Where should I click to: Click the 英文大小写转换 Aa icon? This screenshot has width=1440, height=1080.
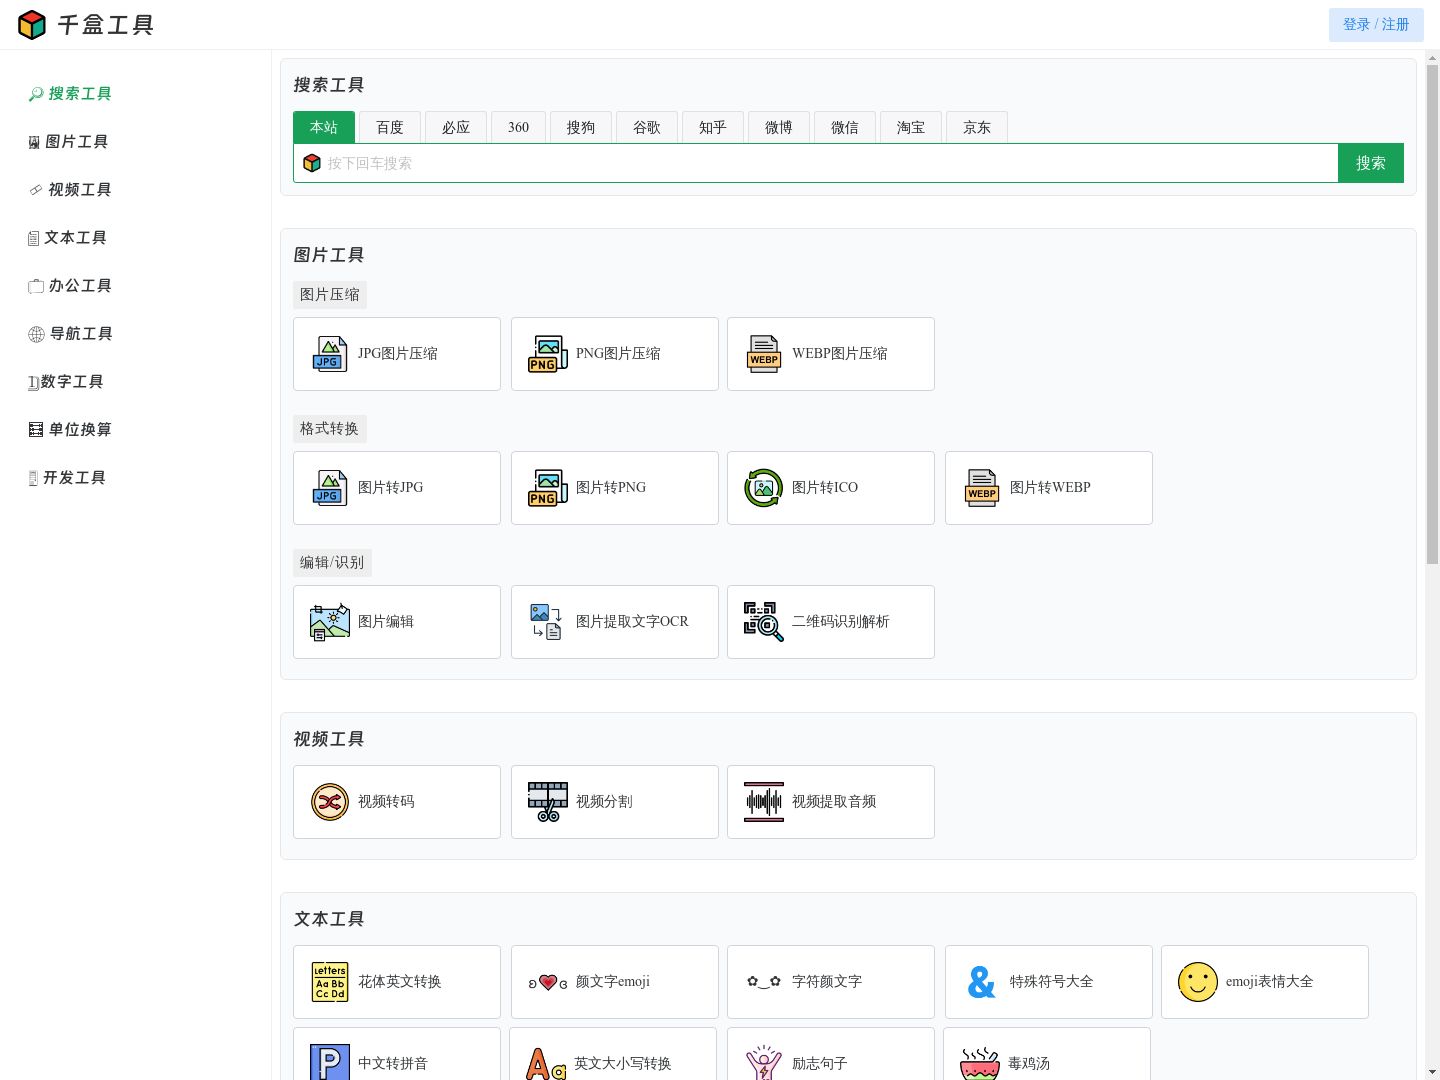546,1063
